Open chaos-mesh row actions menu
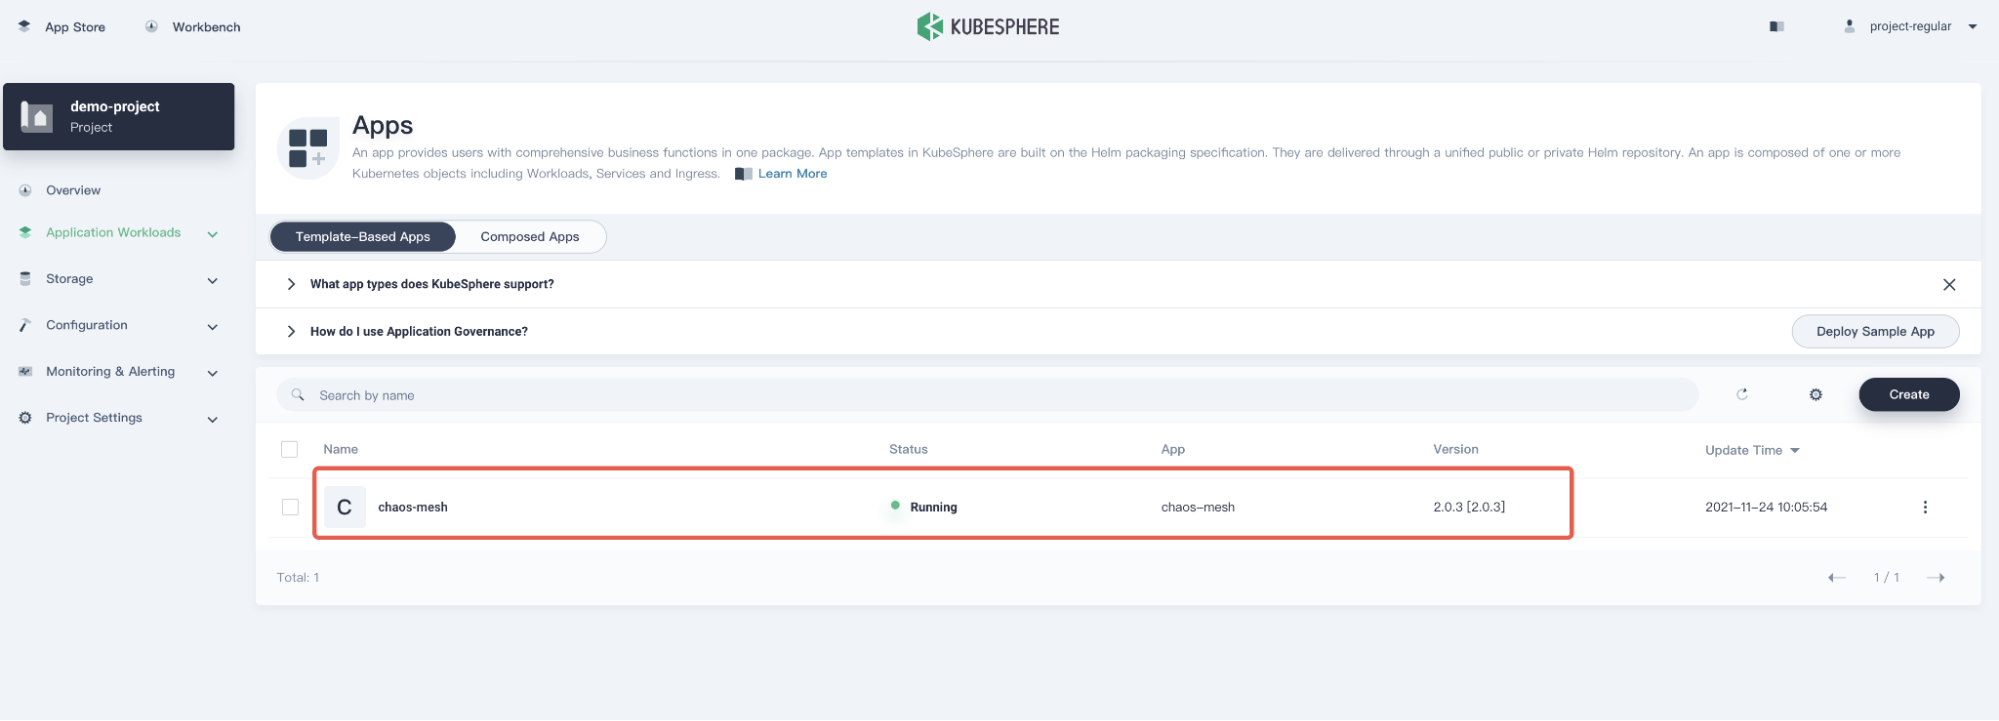The width and height of the screenshot is (1999, 721). [x=1925, y=507]
